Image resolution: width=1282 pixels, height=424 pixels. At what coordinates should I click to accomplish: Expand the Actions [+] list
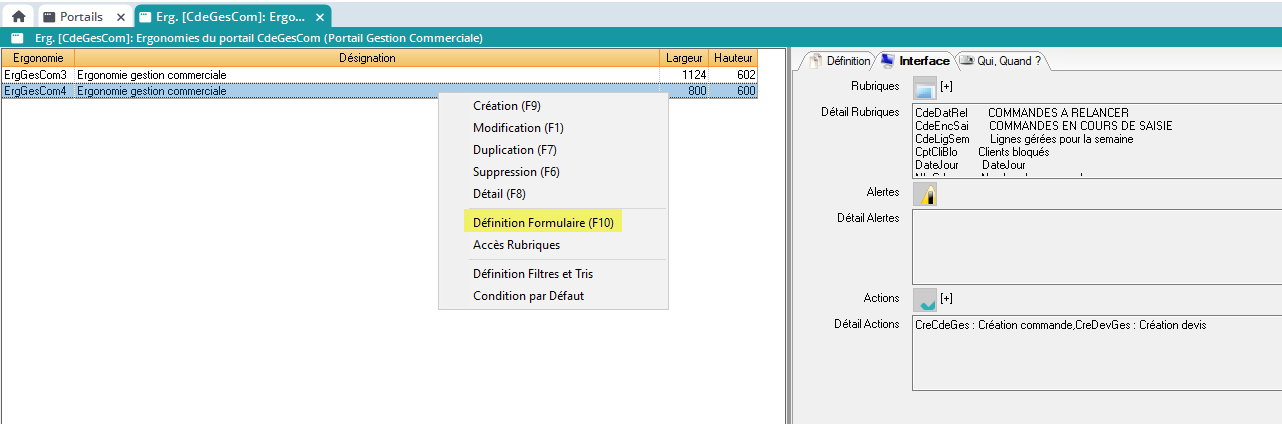pos(946,299)
